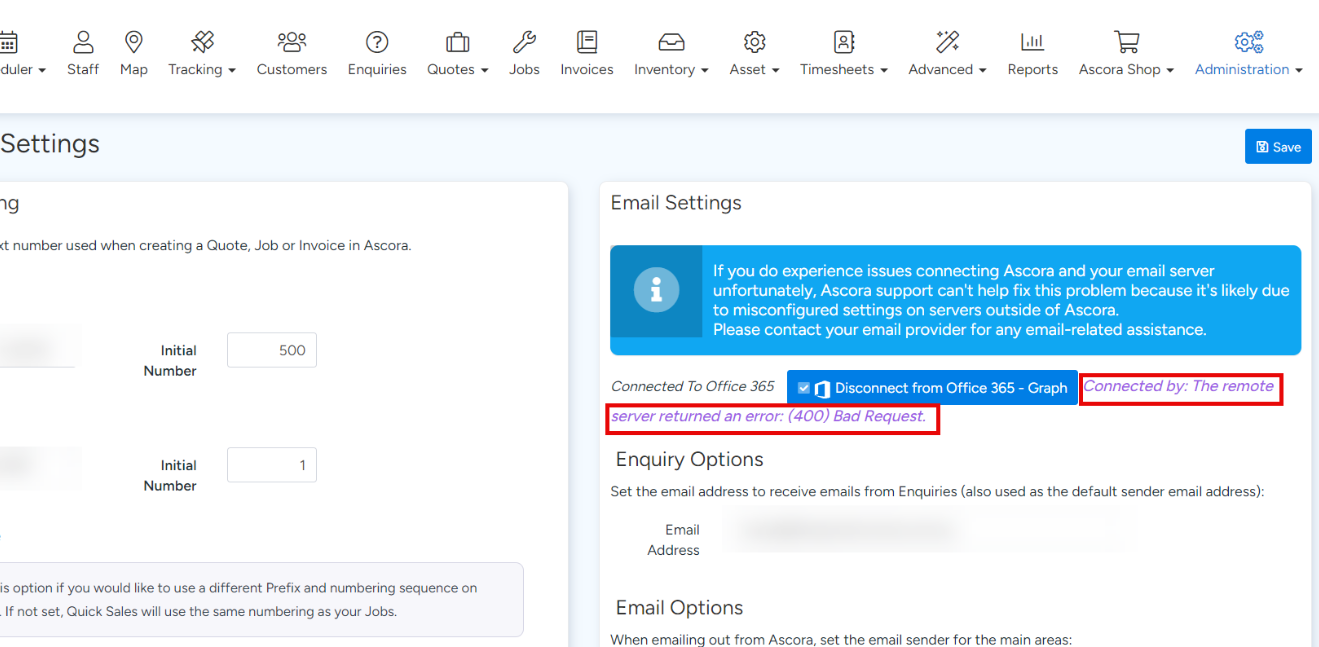Open the Inventory dropdown menu
This screenshot has width=1319, height=647.
(x=671, y=69)
